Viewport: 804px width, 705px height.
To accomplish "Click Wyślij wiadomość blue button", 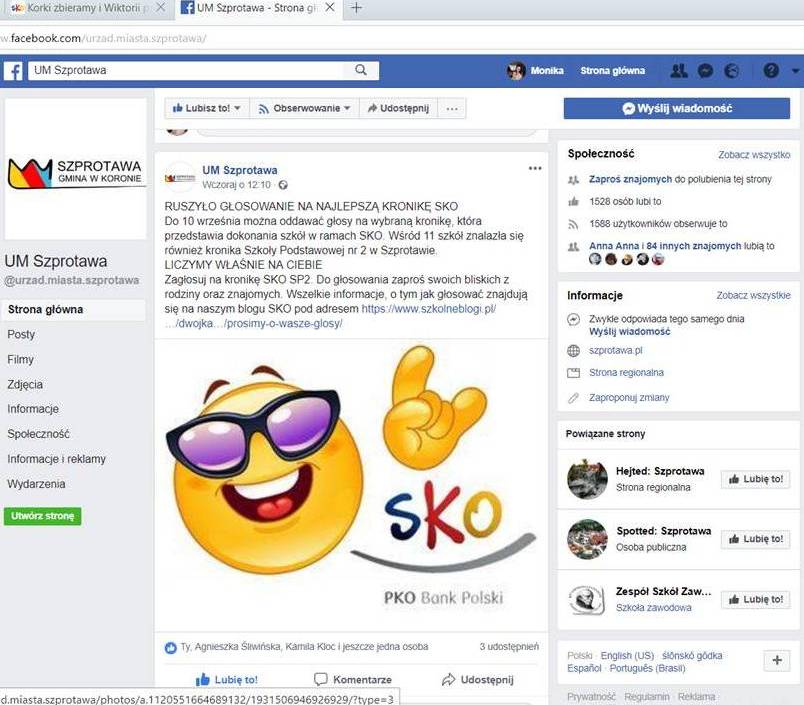I will coord(677,108).
